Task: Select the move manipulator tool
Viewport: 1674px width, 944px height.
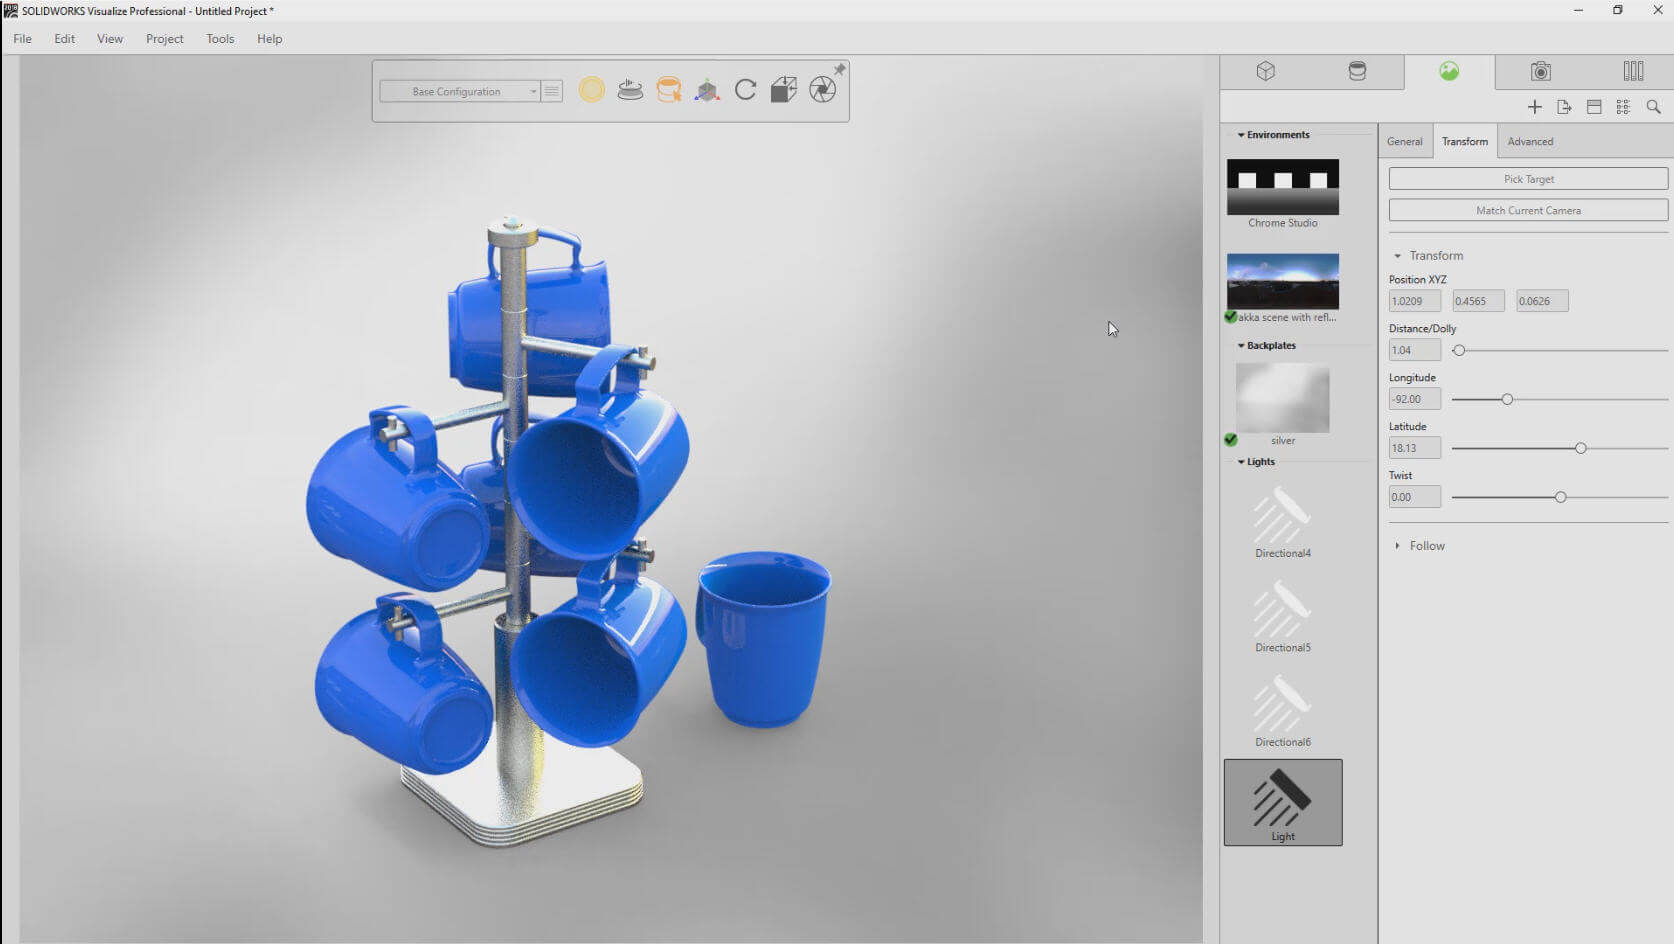Action: coord(706,90)
